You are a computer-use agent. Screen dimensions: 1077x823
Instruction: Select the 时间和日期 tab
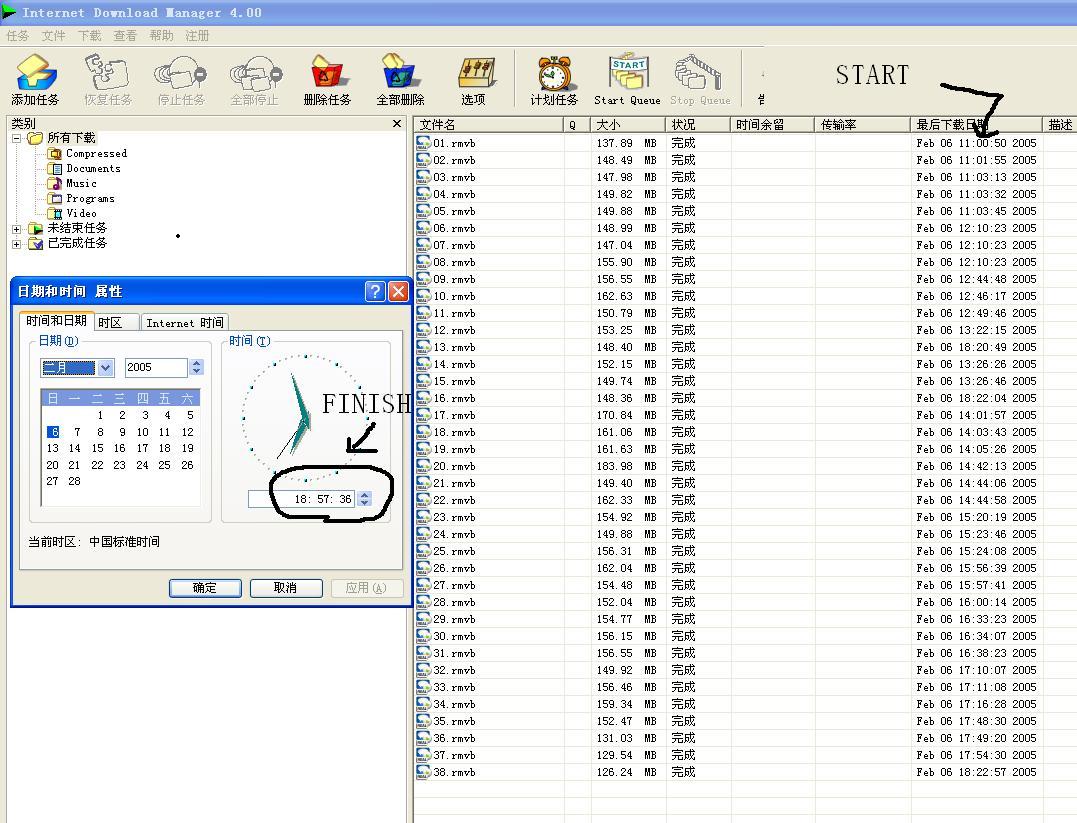[x=56, y=321]
